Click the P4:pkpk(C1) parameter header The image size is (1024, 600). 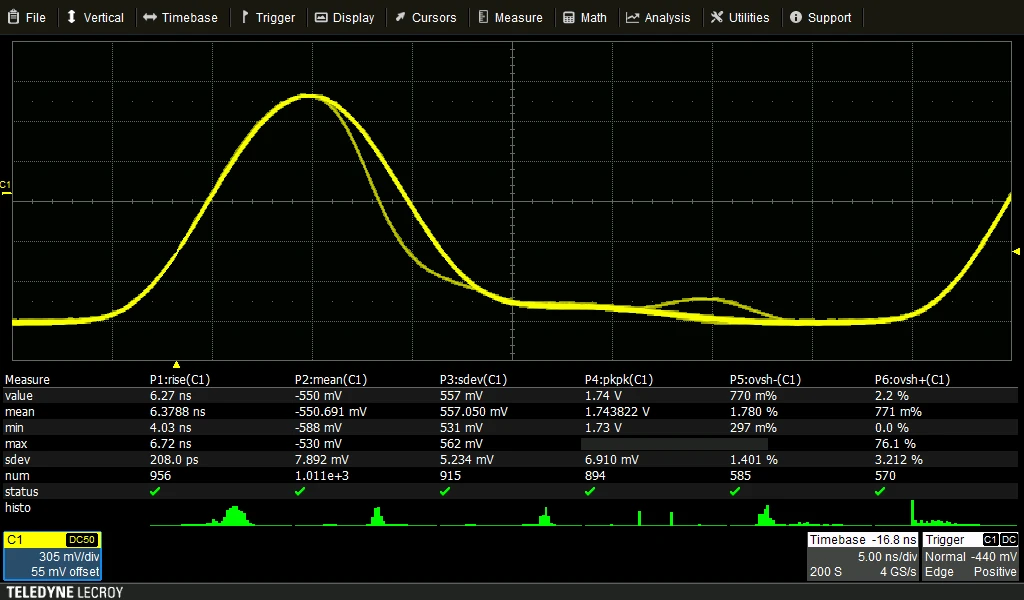(x=618, y=380)
